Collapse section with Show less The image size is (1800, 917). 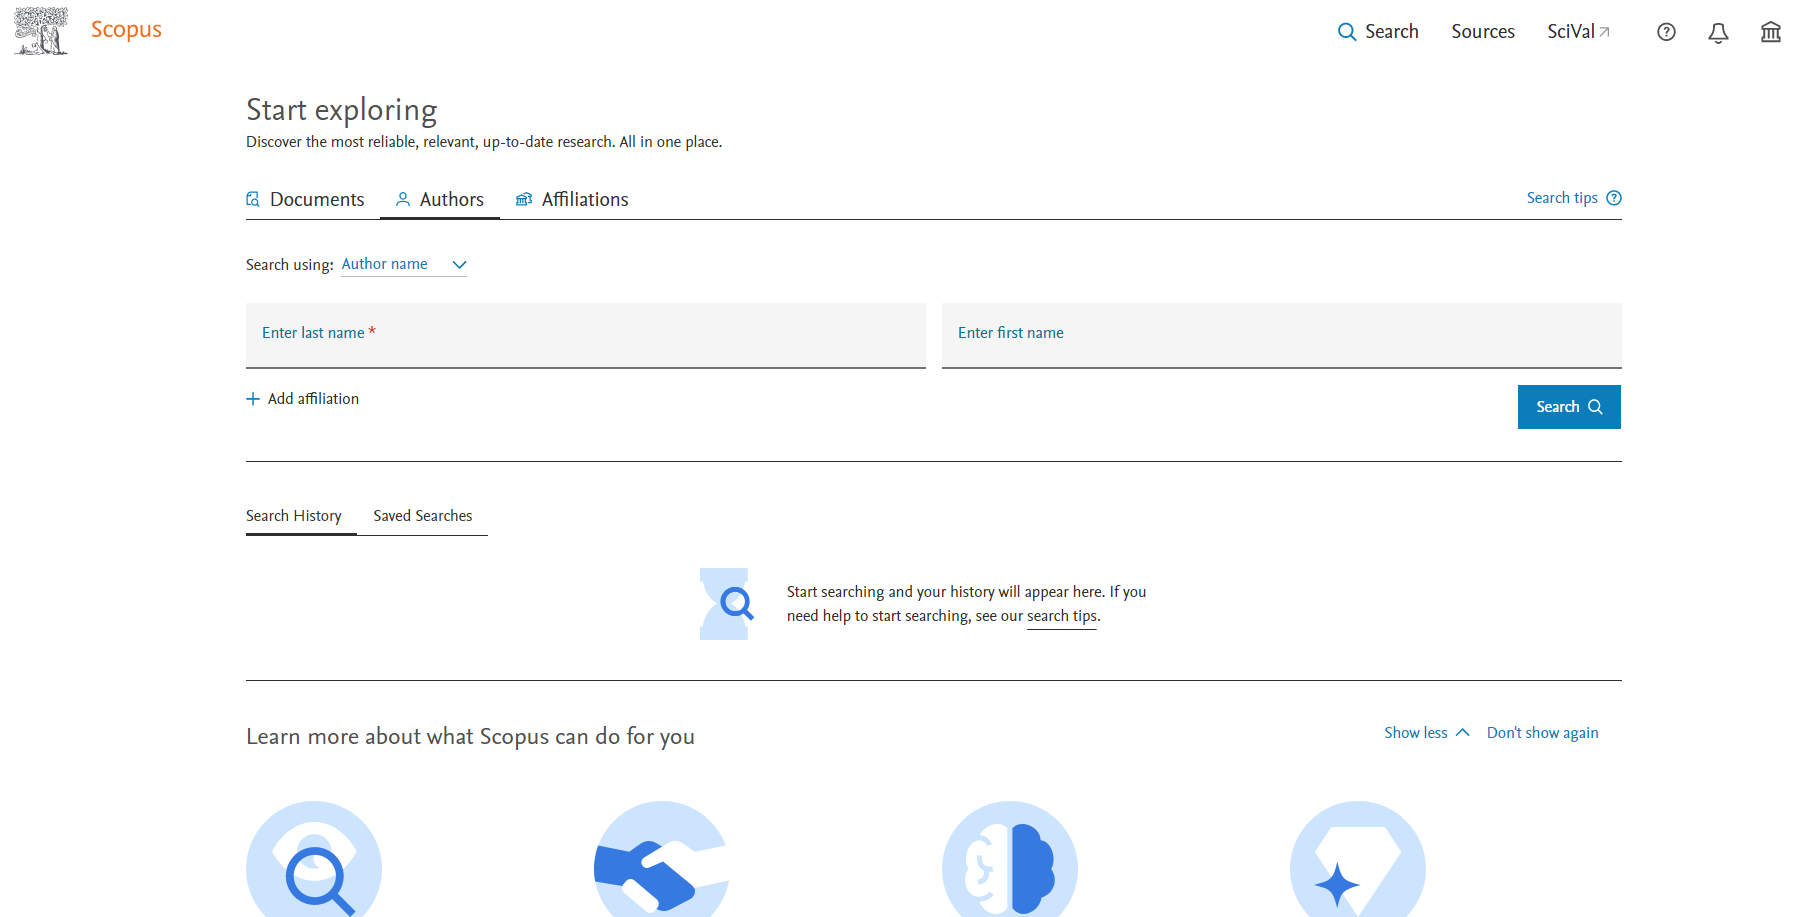[1427, 733]
